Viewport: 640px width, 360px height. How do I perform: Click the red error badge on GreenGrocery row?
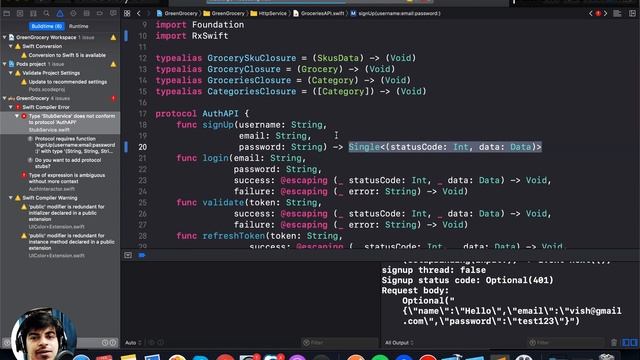[113, 98]
